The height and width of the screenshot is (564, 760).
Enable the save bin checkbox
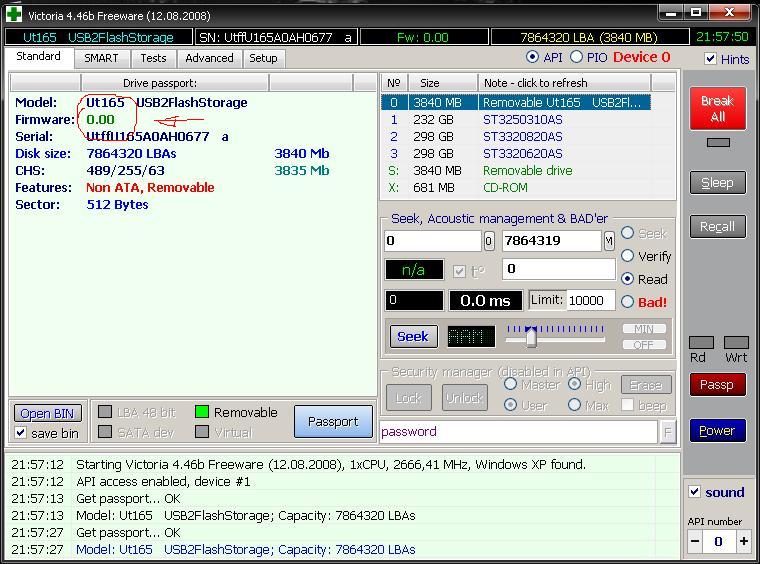21,433
